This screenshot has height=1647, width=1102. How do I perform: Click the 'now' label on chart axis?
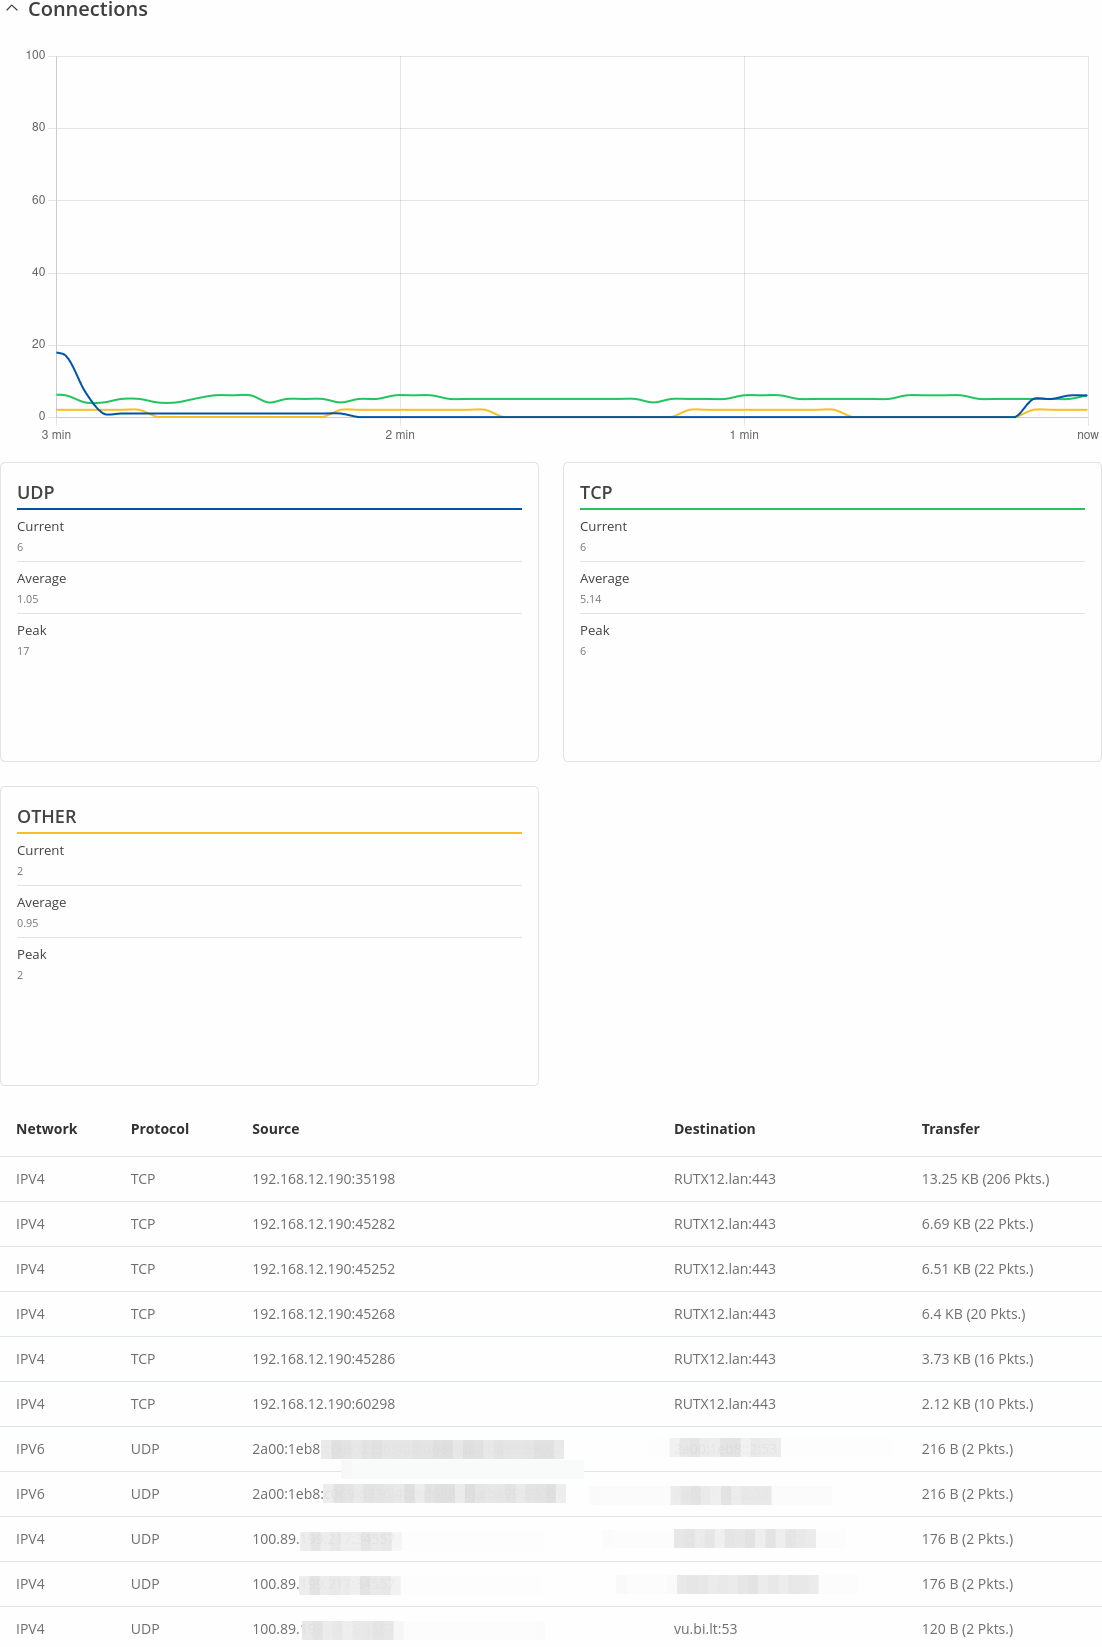1088,435
